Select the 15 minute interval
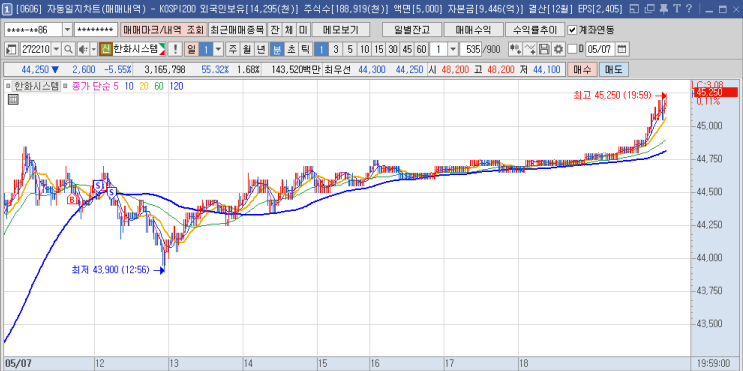Image resolution: width=743 pixels, height=371 pixels. pyautogui.click(x=378, y=49)
